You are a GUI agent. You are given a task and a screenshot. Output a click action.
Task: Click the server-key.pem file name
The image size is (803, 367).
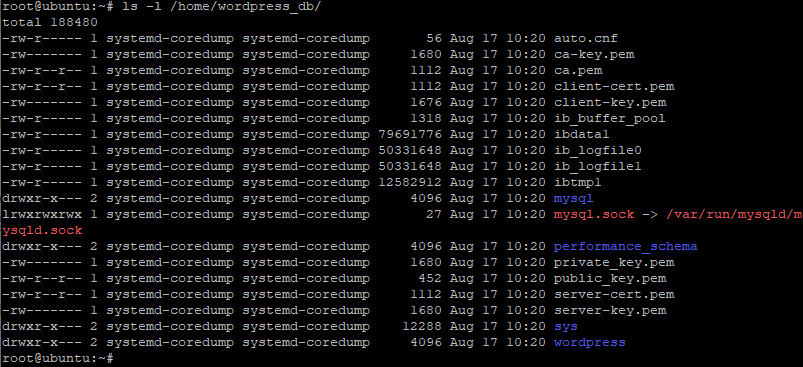click(x=610, y=310)
